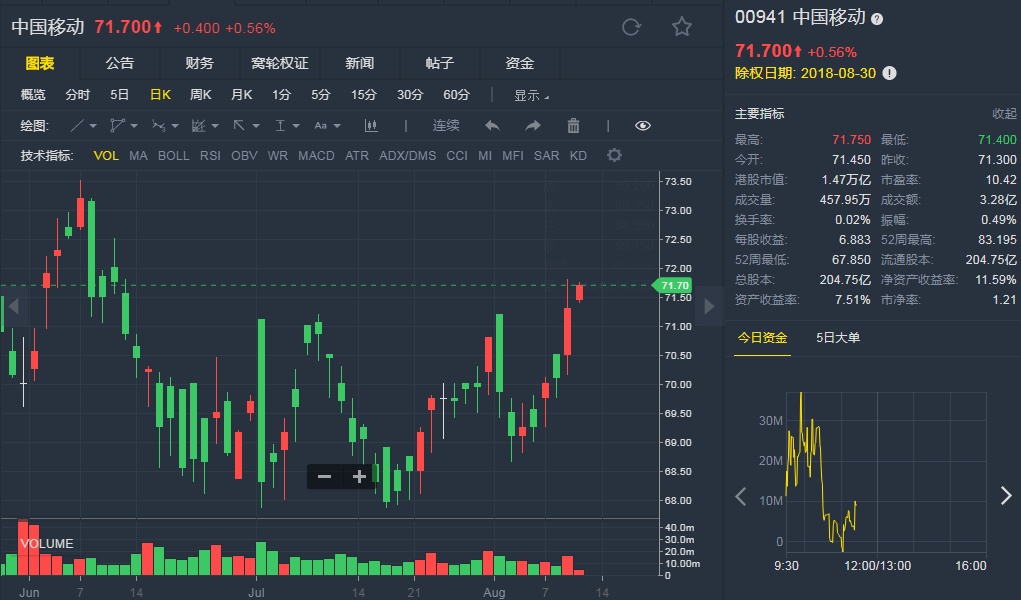The width and height of the screenshot is (1021, 600).
Task: Select the polyline path drawing tool
Action: pos(117,125)
